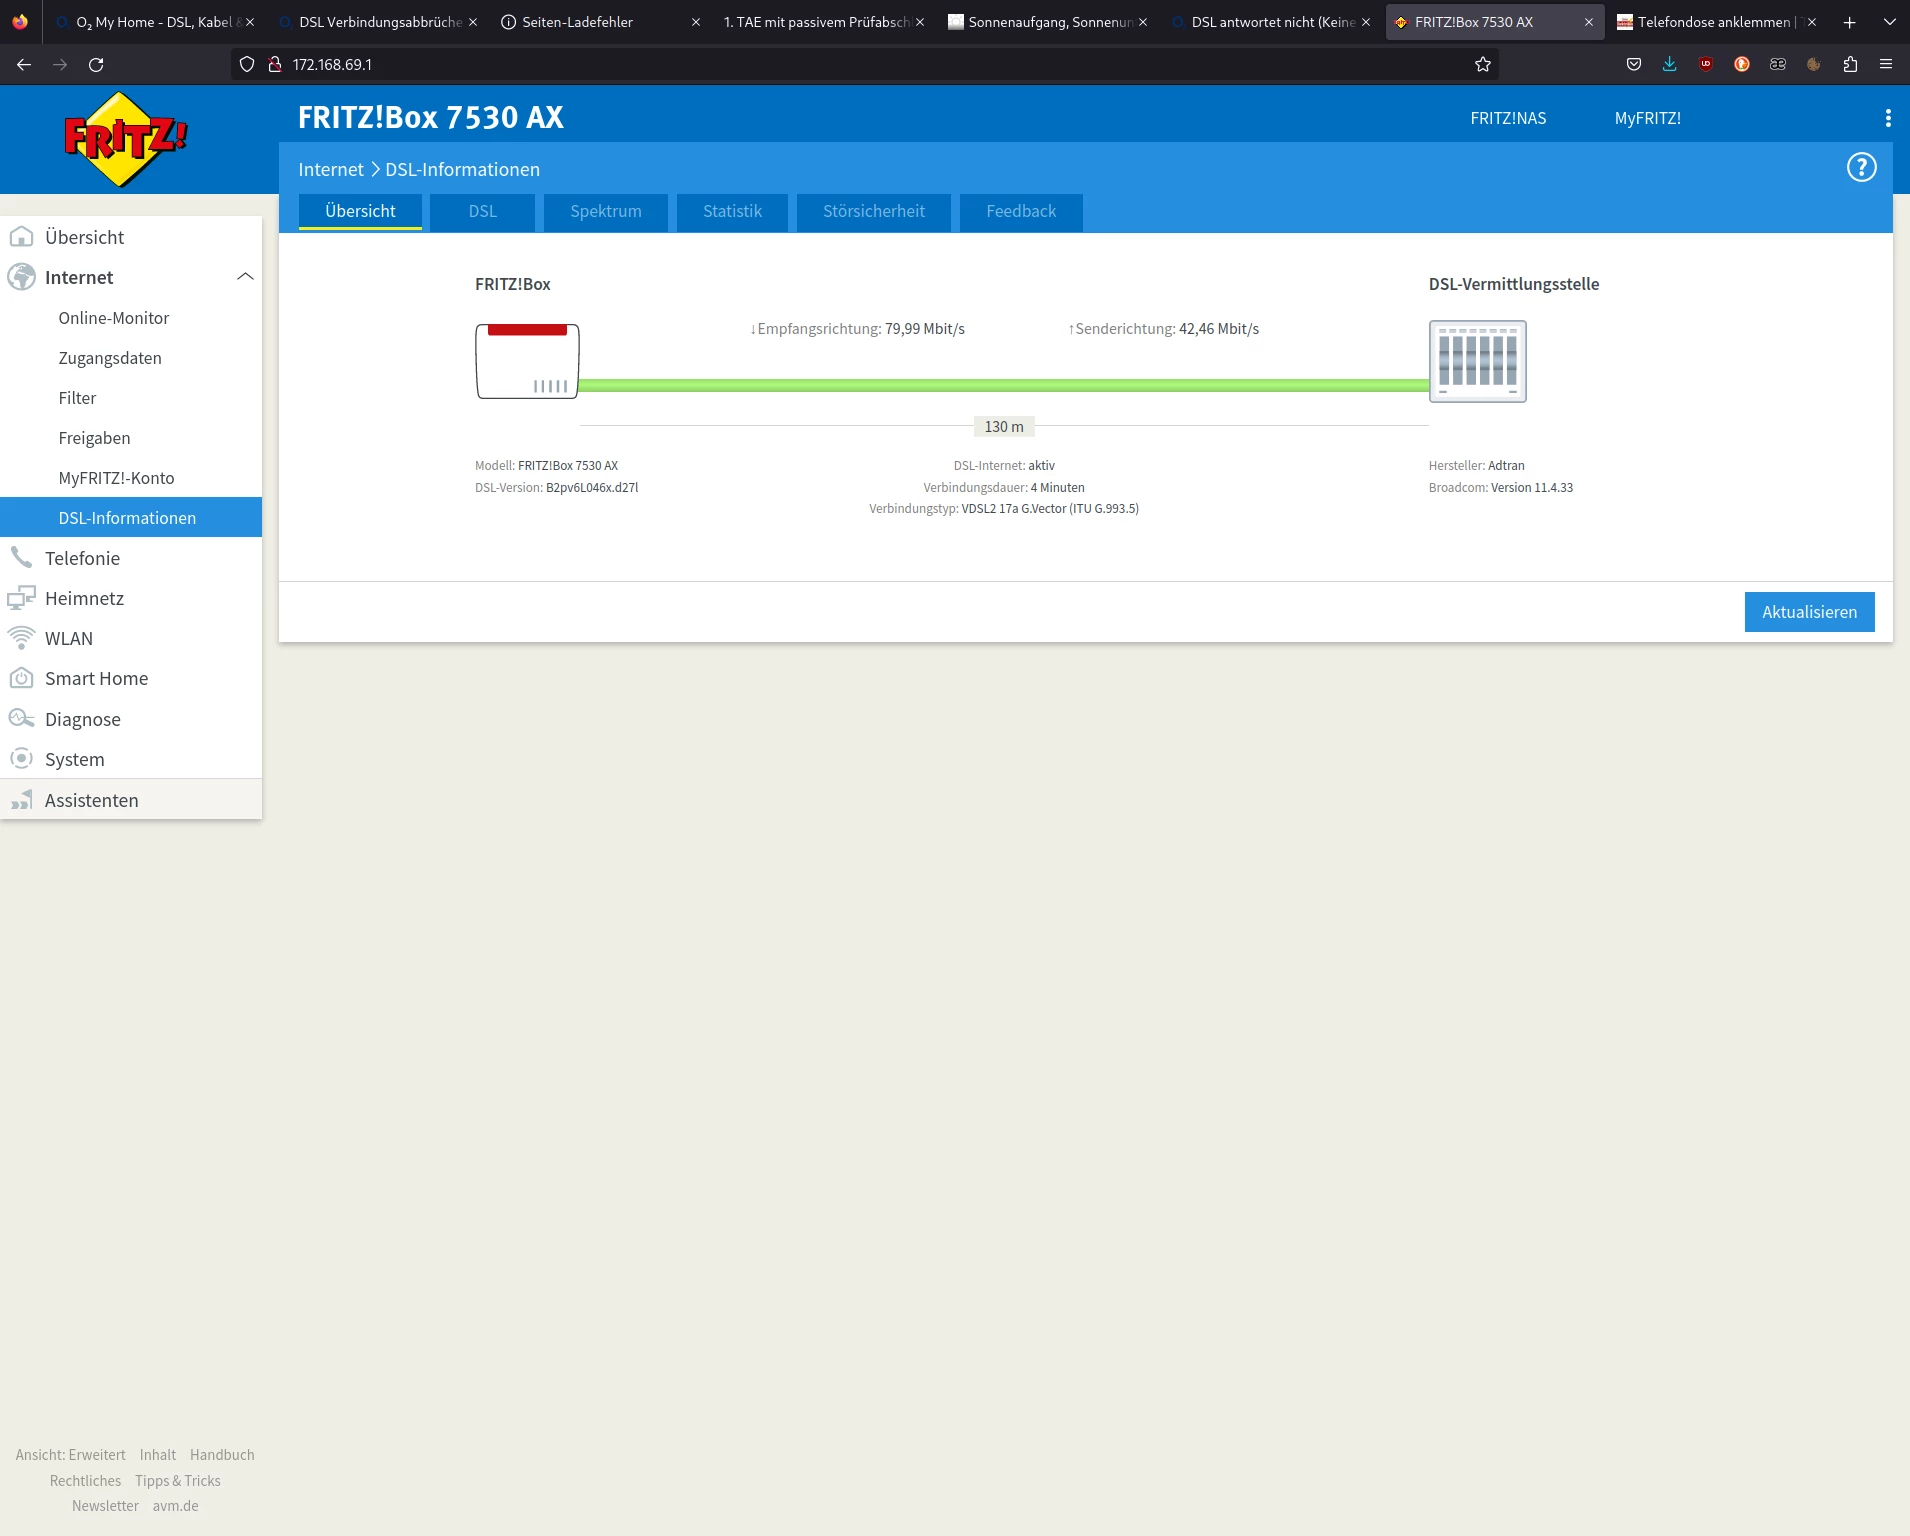Click the Telefonie phone icon
The width and height of the screenshot is (1910, 1536).
coord(21,558)
